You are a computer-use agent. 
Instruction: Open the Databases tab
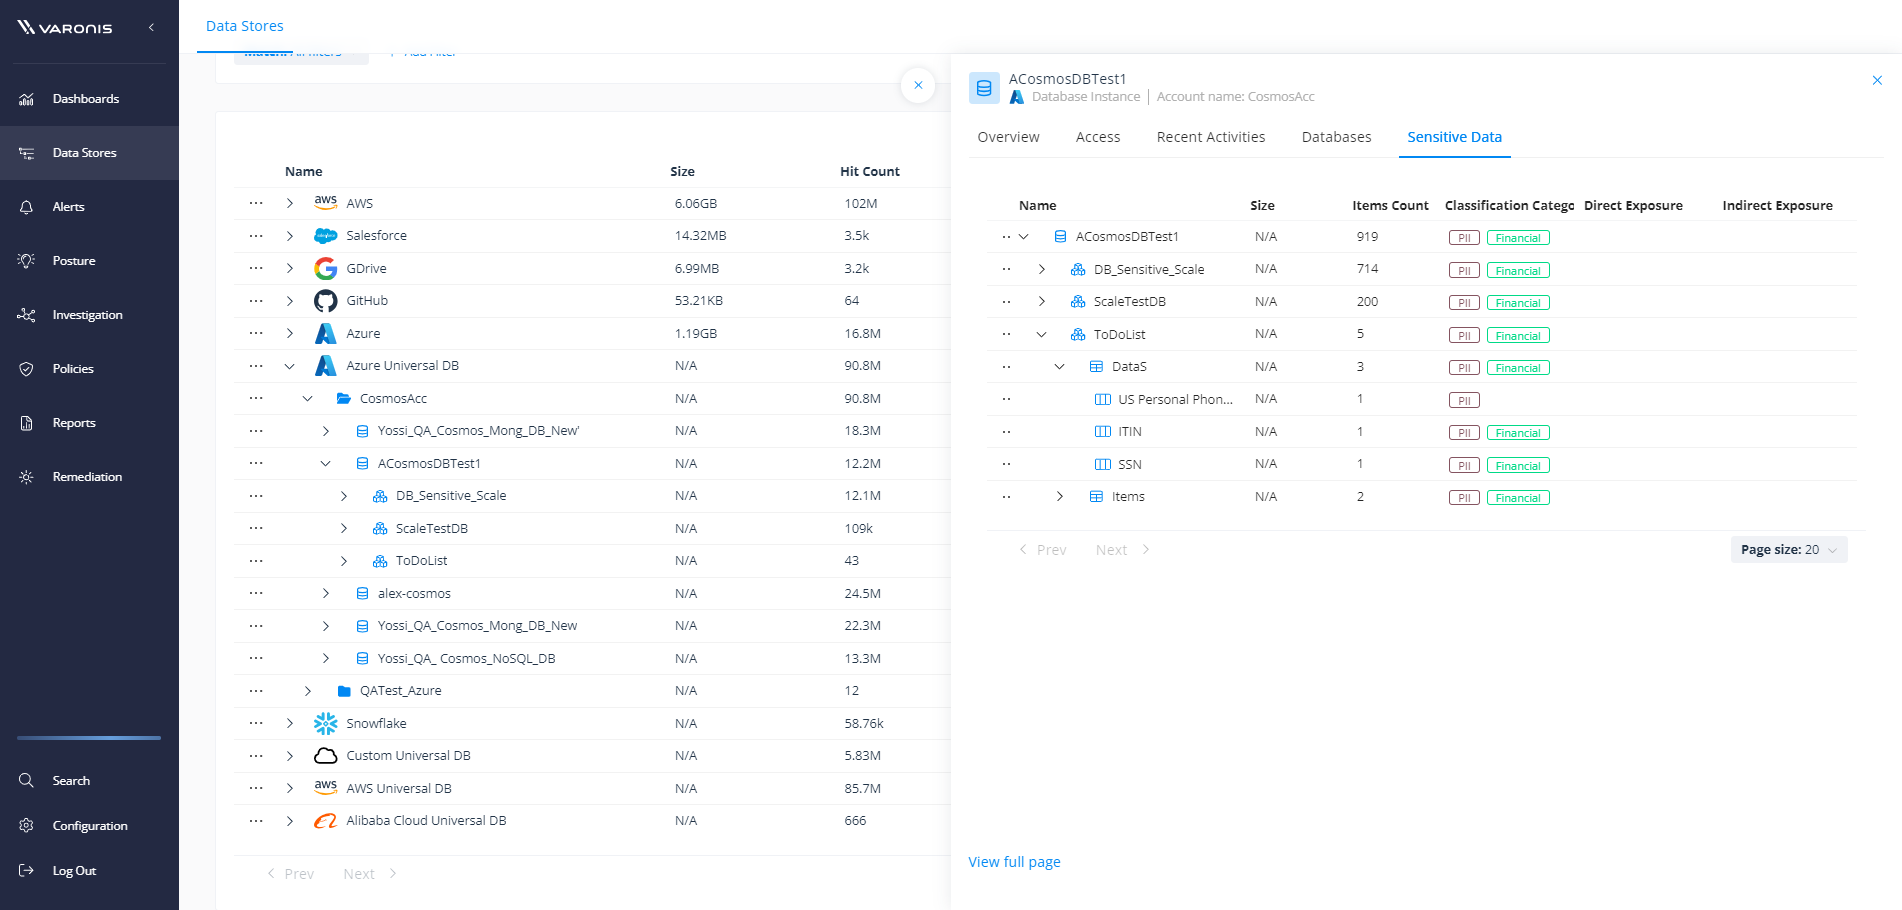(x=1336, y=137)
